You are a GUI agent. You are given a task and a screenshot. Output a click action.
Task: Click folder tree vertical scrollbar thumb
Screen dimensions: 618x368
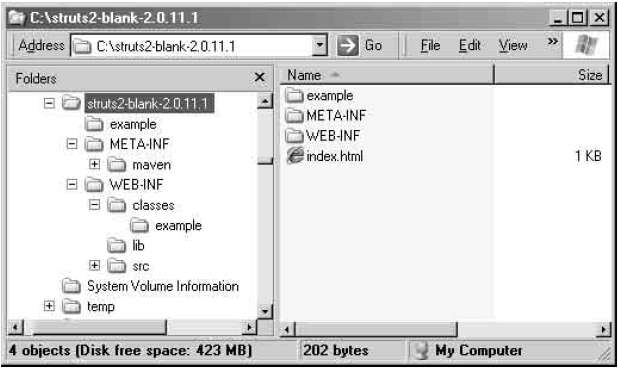(265, 161)
